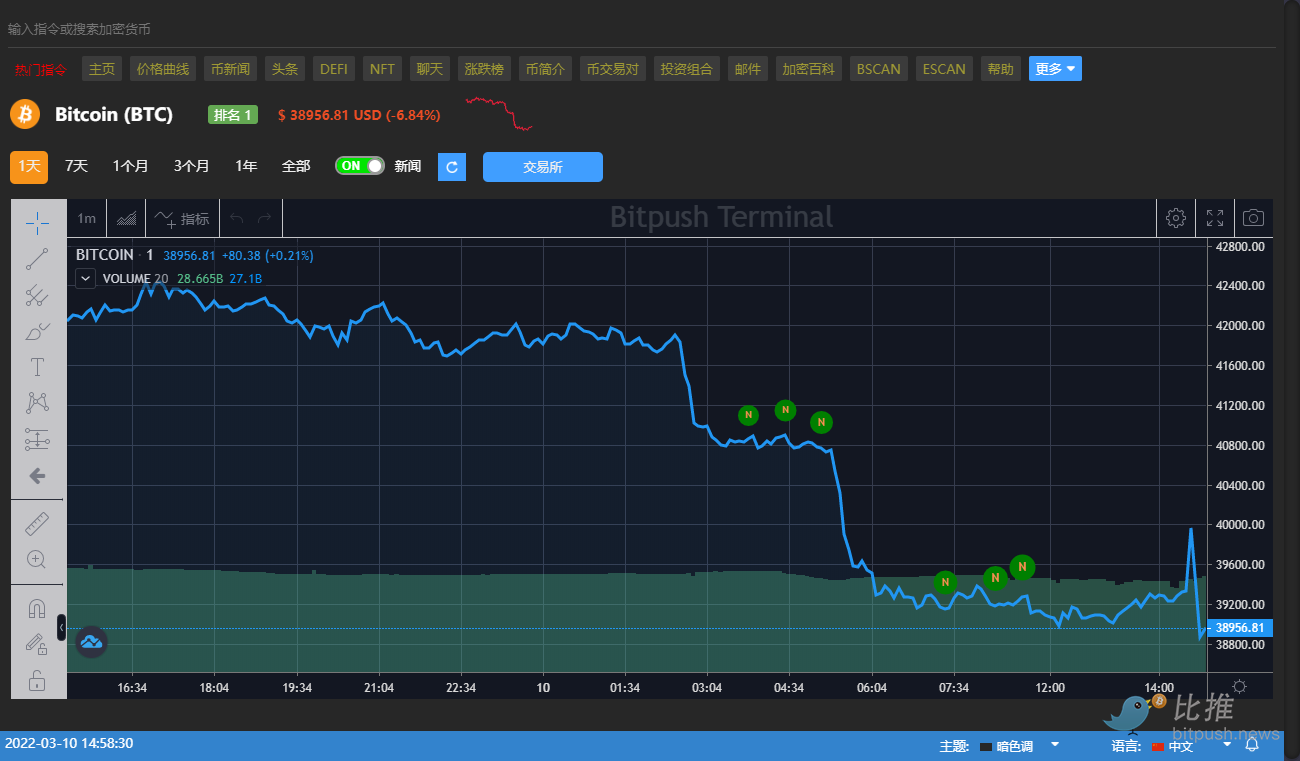Select the 全部 time range tab
1300x761 pixels.
click(296, 167)
